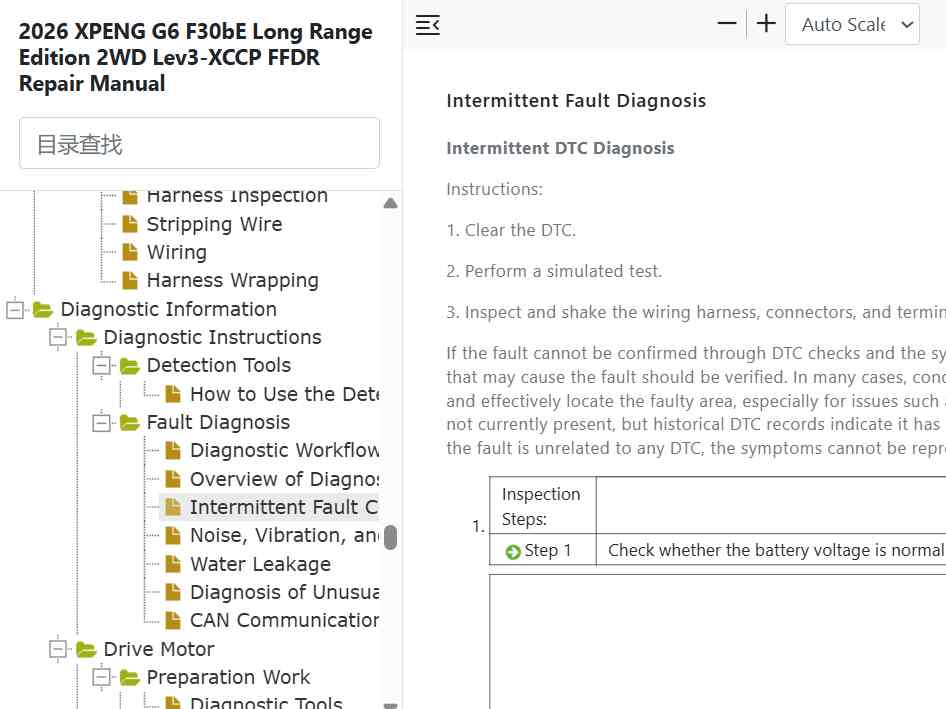Open Overview of Diagnosis page
This screenshot has height=709, width=946.
pos(284,479)
